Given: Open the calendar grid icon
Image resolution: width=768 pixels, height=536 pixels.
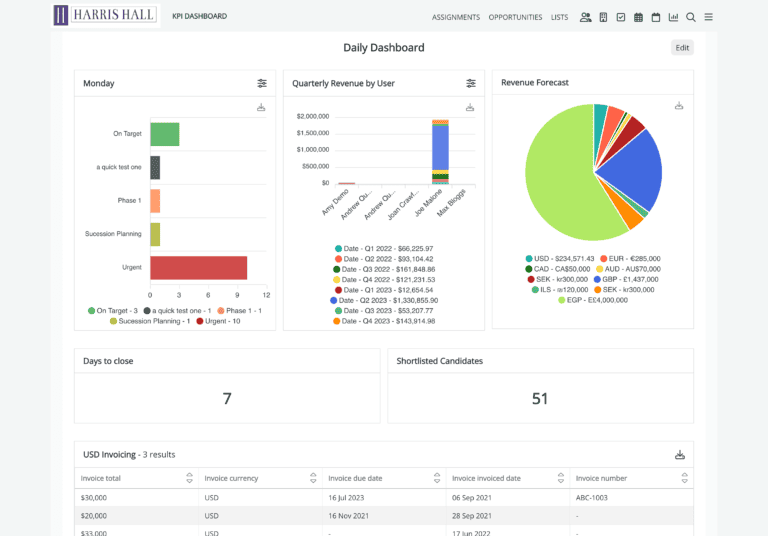Looking at the screenshot, I should click(638, 17).
